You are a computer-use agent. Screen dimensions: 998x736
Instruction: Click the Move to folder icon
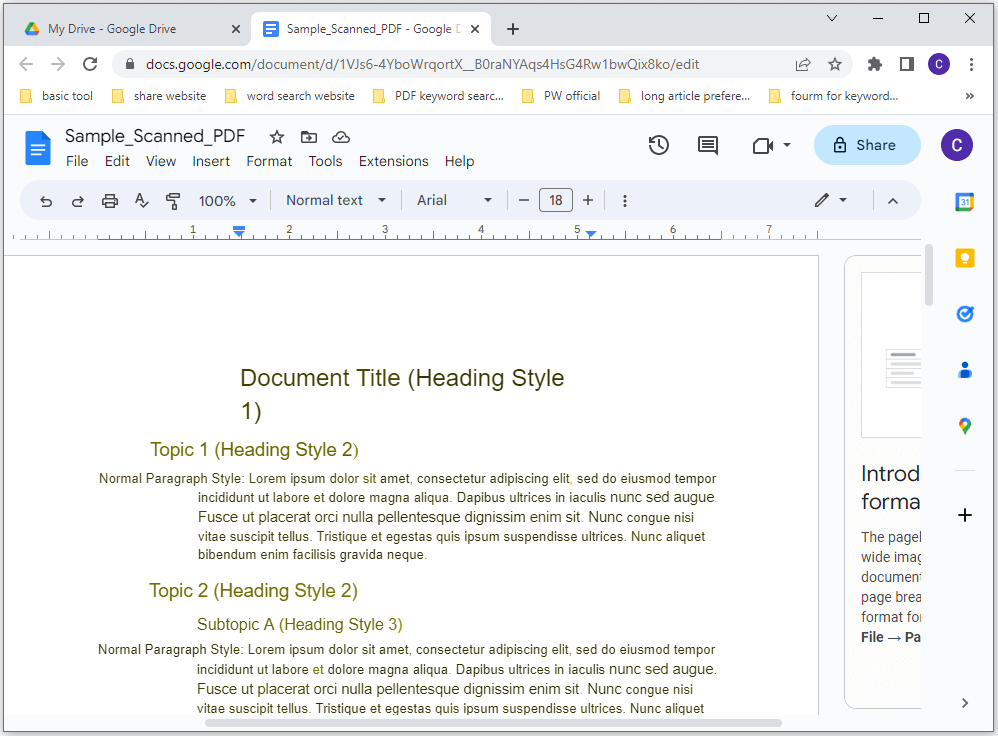(309, 137)
